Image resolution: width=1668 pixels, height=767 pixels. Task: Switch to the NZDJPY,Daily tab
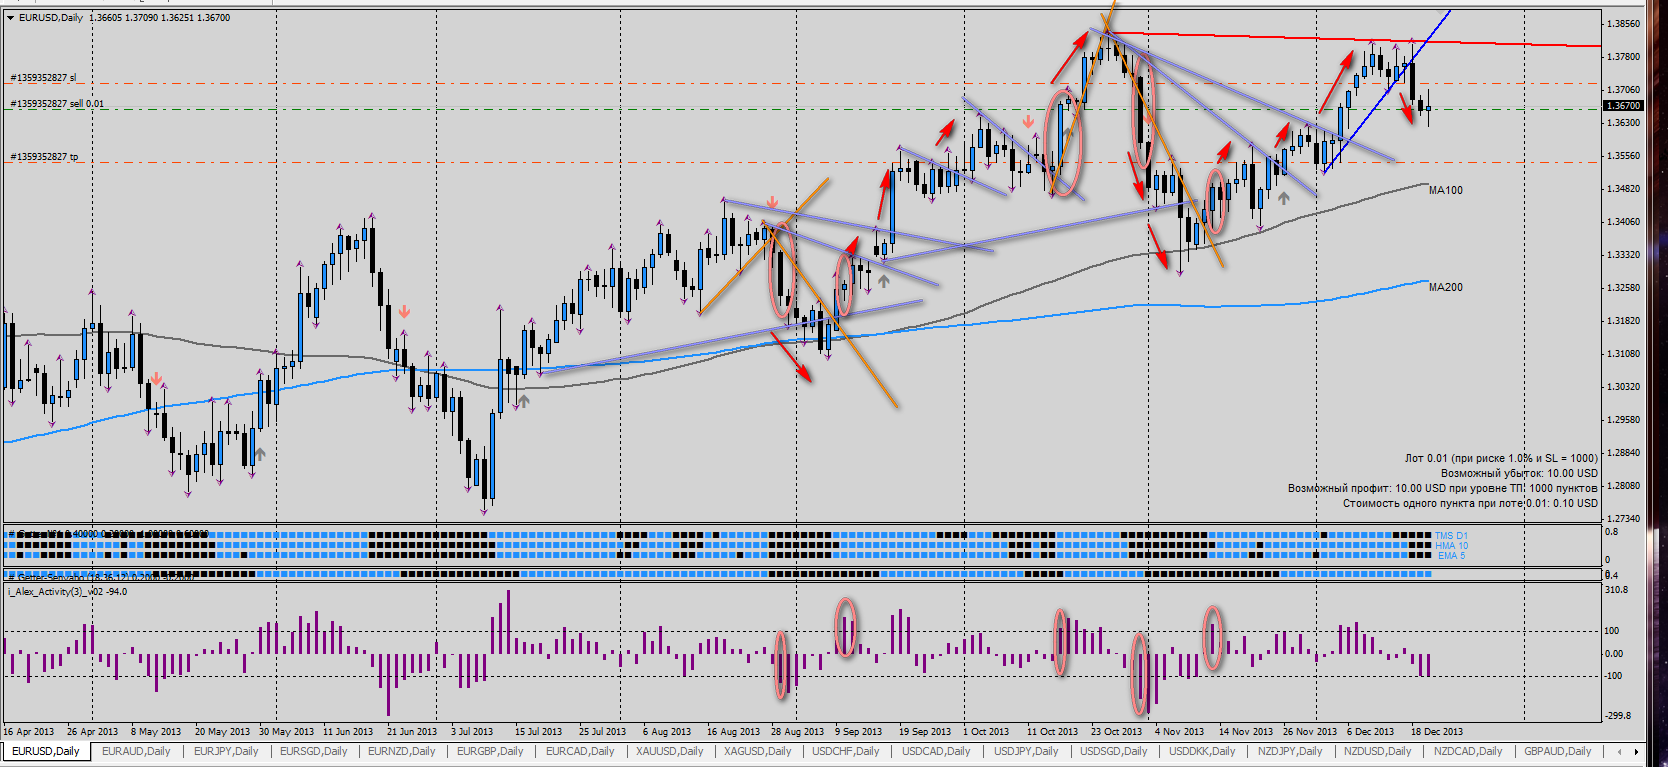point(1289,751)
